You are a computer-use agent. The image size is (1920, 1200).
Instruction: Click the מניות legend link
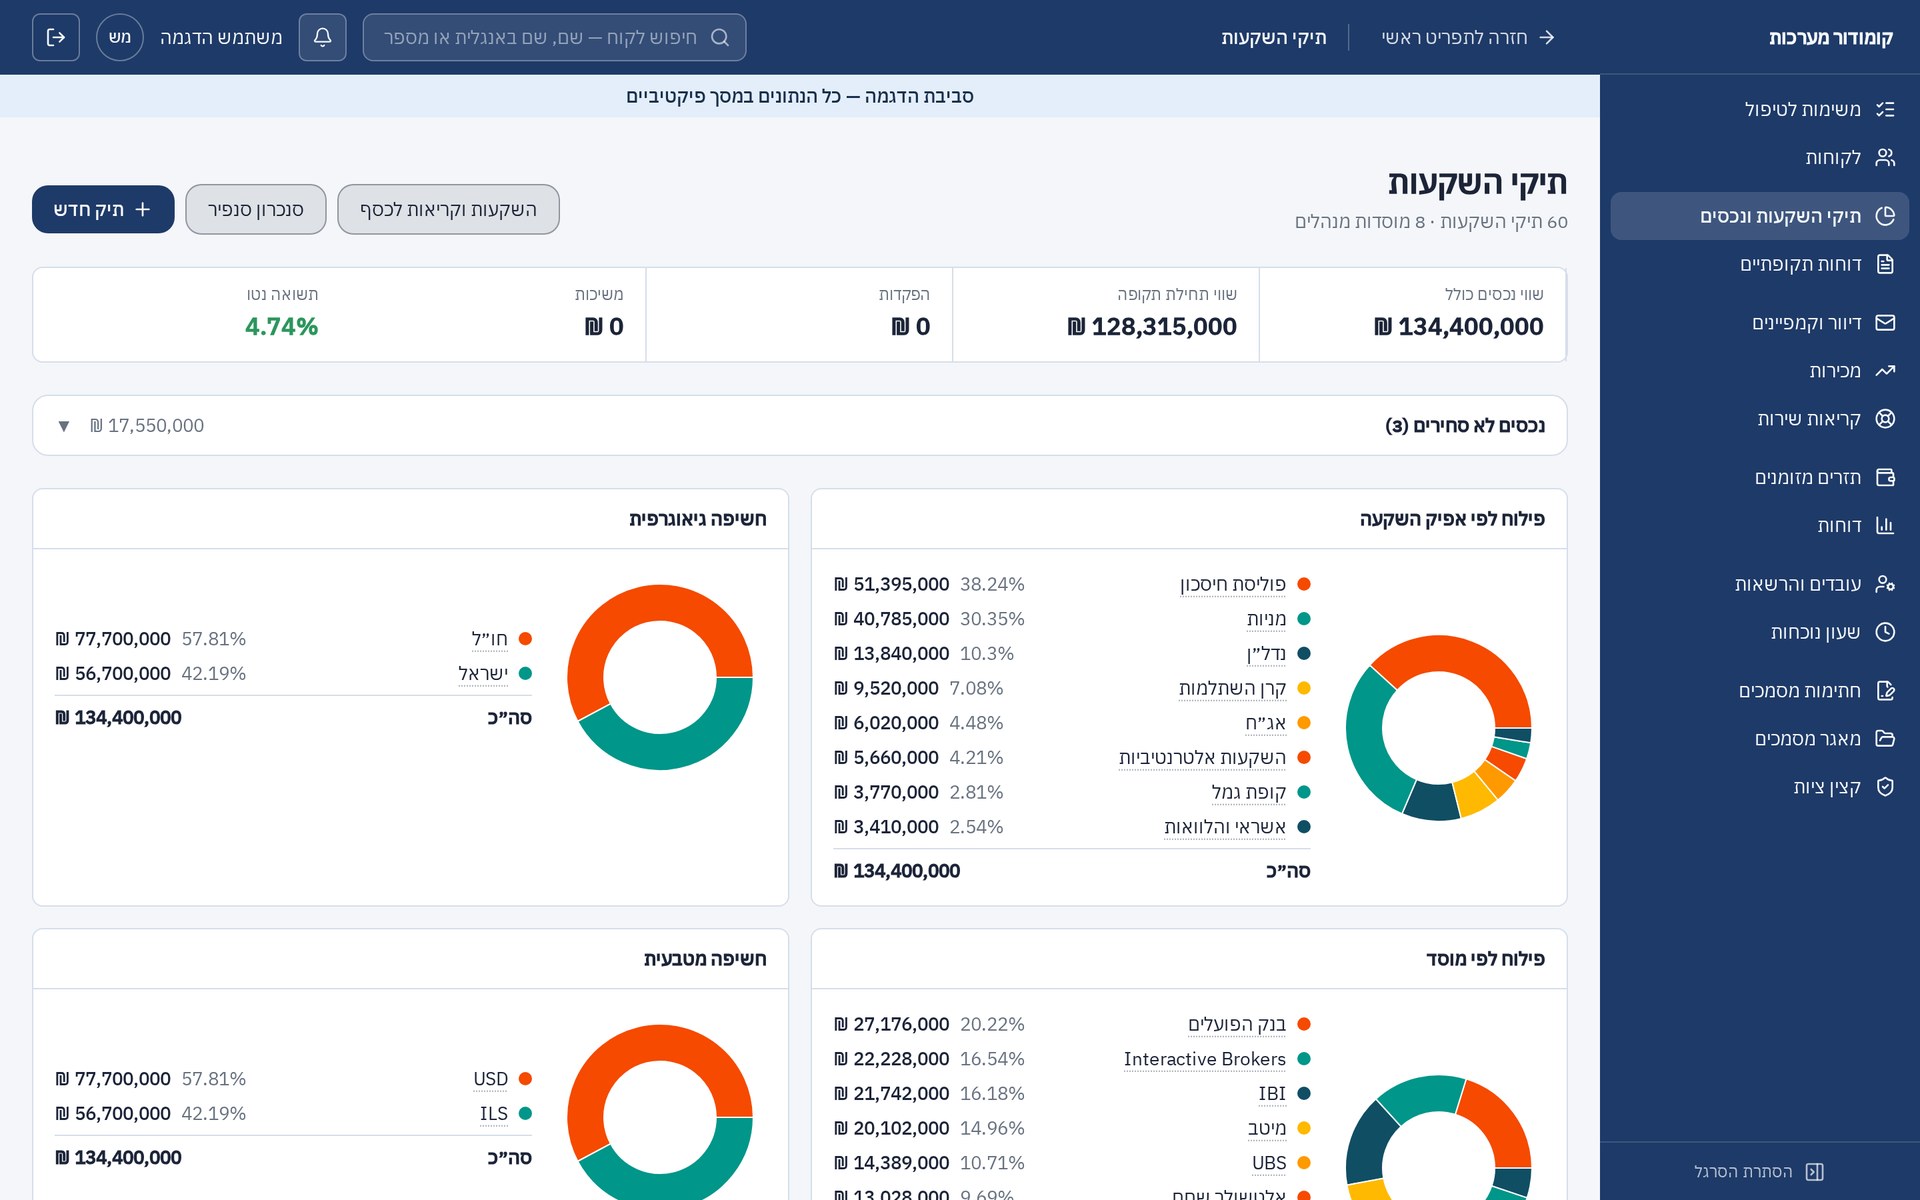1266,619
